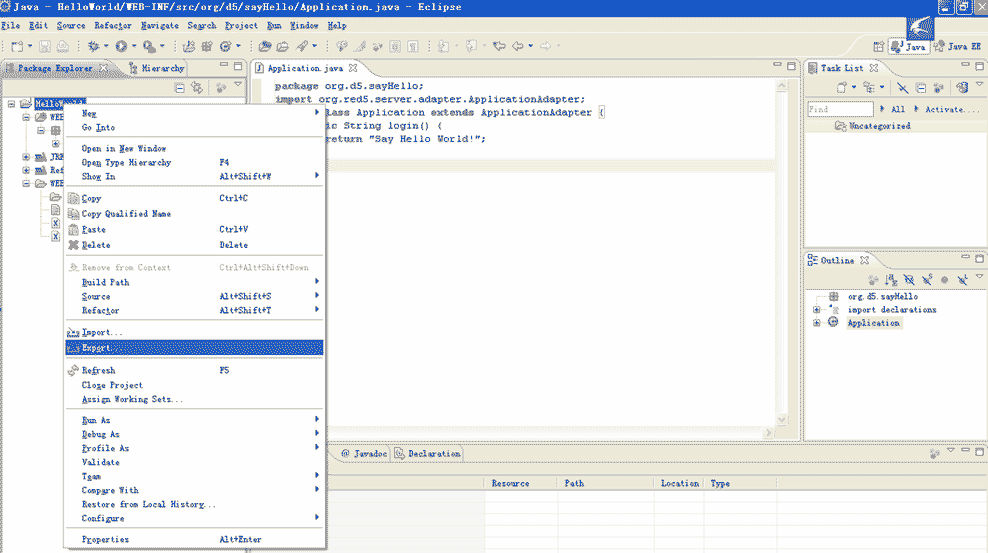
Task: Toggle Hide Fields in Outline toolbar
Action: pos(909,280)
